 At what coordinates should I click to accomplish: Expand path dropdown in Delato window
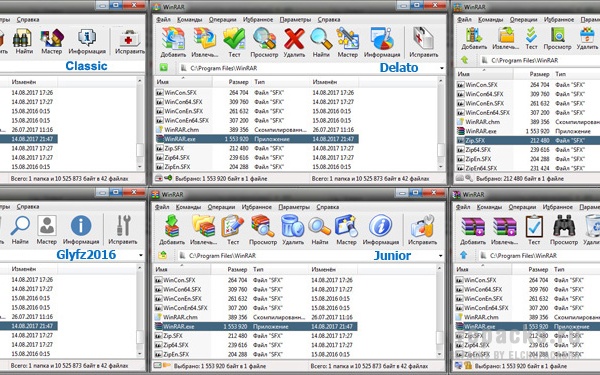442,68
